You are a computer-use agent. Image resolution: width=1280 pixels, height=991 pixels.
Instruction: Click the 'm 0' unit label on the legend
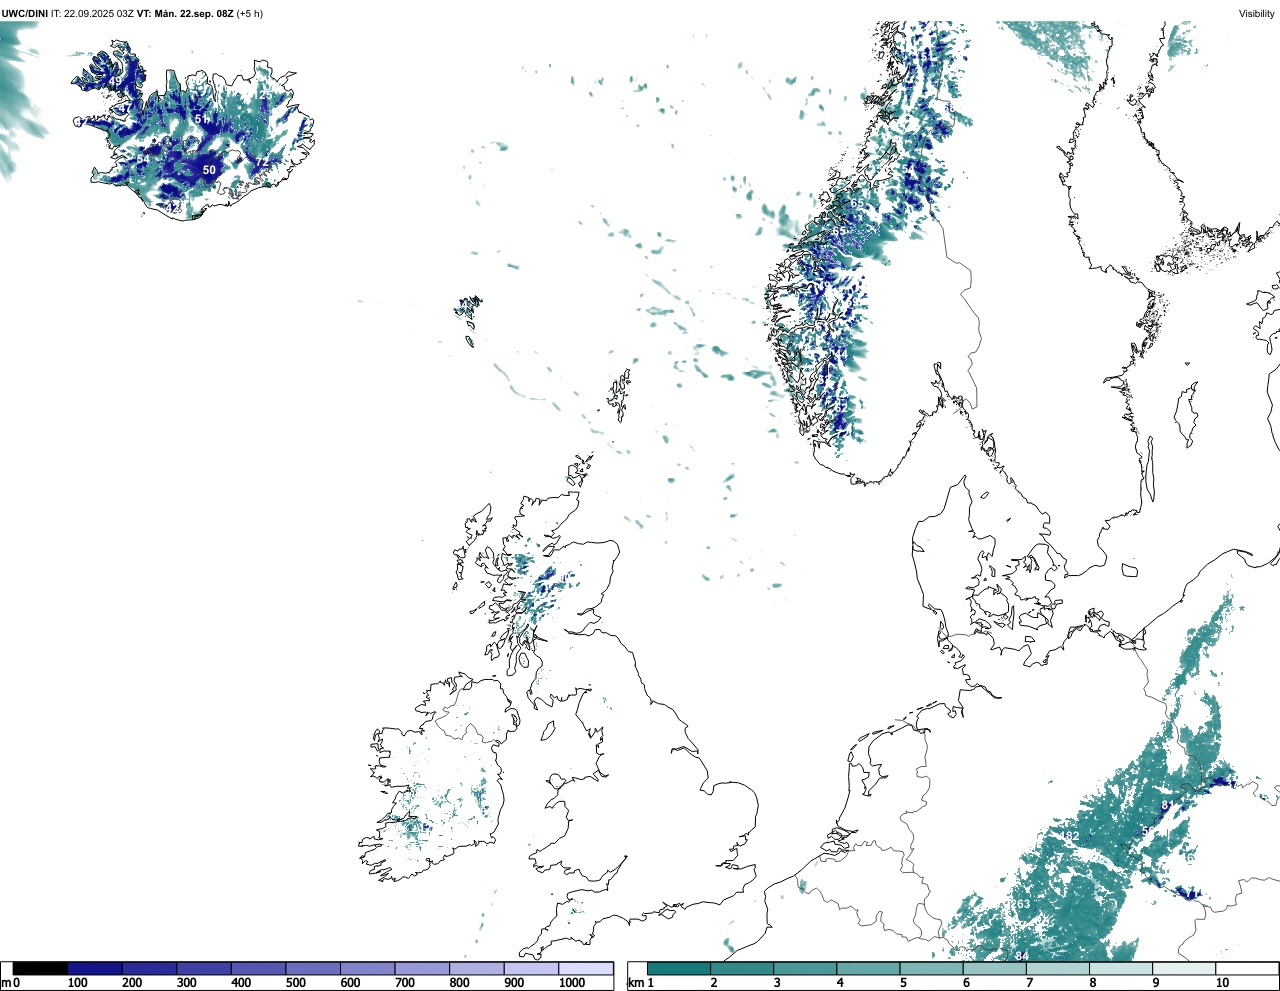pyautogui.click(x=11, y=983)
